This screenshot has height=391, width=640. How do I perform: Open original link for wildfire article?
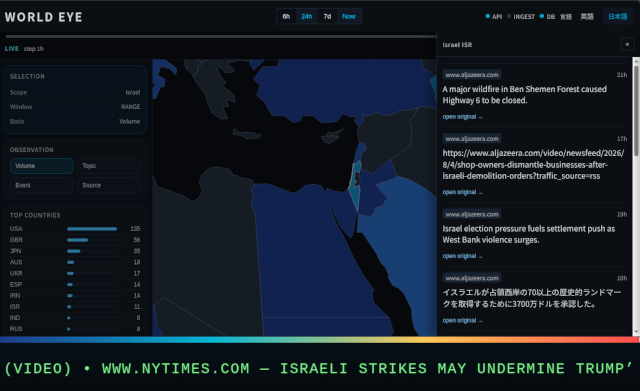pyautogui.click(x=462, y=117)
